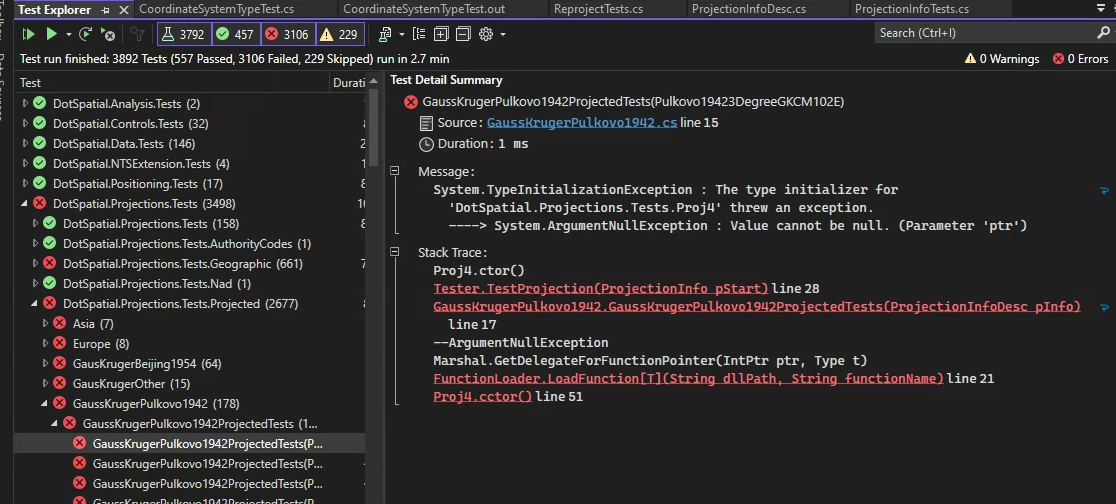The width and height of the screenshot is (1116, 504).
Task: Open GaussKrugerPulkovo1942ProjectedTests stack trace link
Action: point(757,306)
